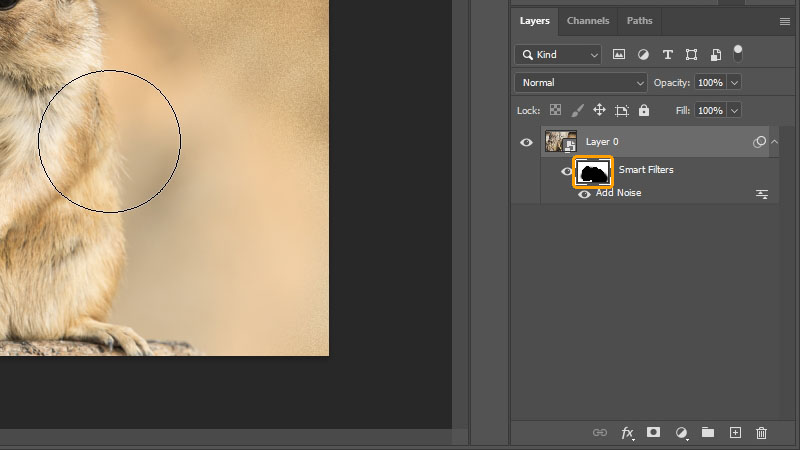This screenshot has height=450, width=800.
Task: Lock image pixels with the brush icon
Action: pos(578,110)
